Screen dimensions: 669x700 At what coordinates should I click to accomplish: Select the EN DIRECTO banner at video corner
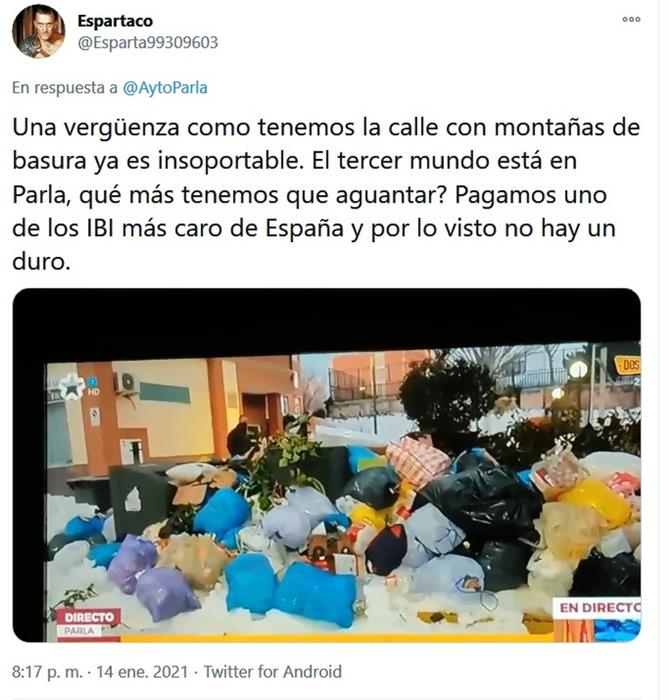[x=599, y=608]
